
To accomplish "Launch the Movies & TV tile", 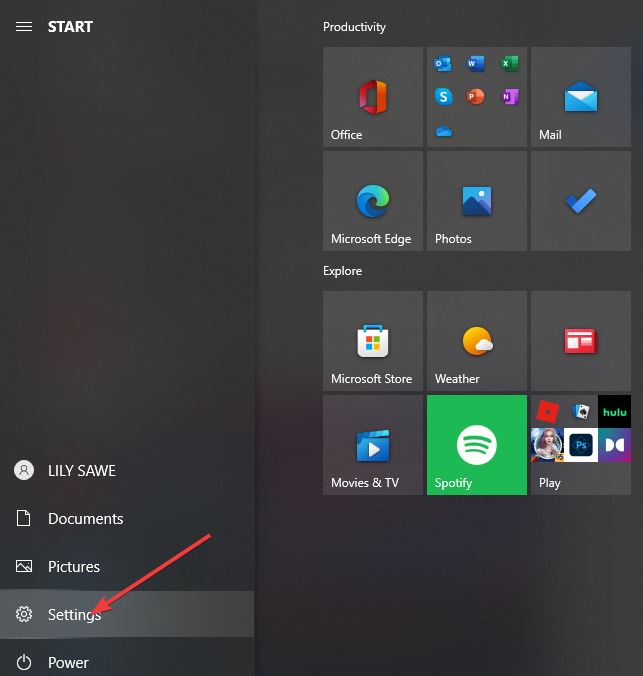I will (373, 445).
